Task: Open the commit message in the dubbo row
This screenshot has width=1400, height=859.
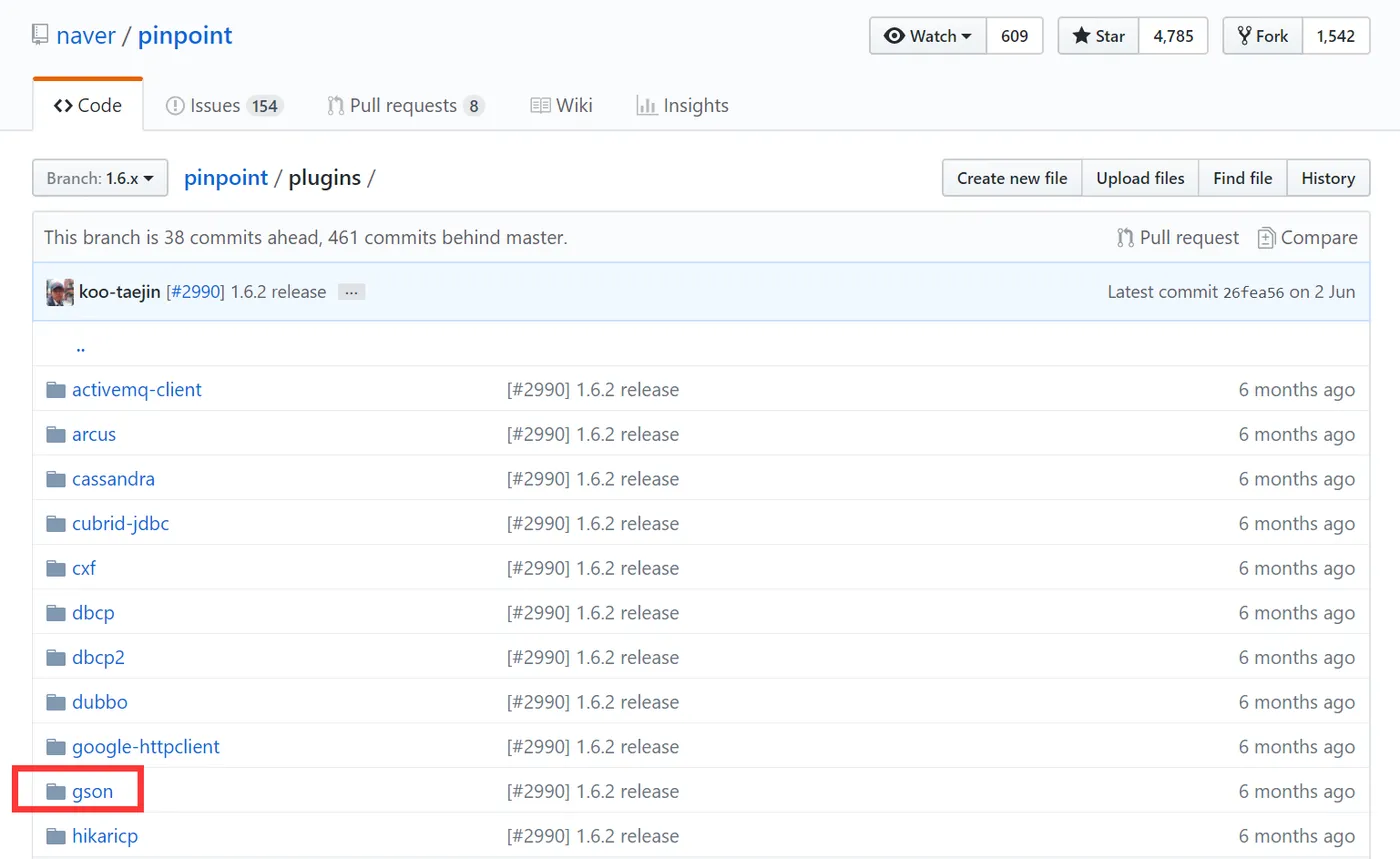Action: [x=593, y=702]
